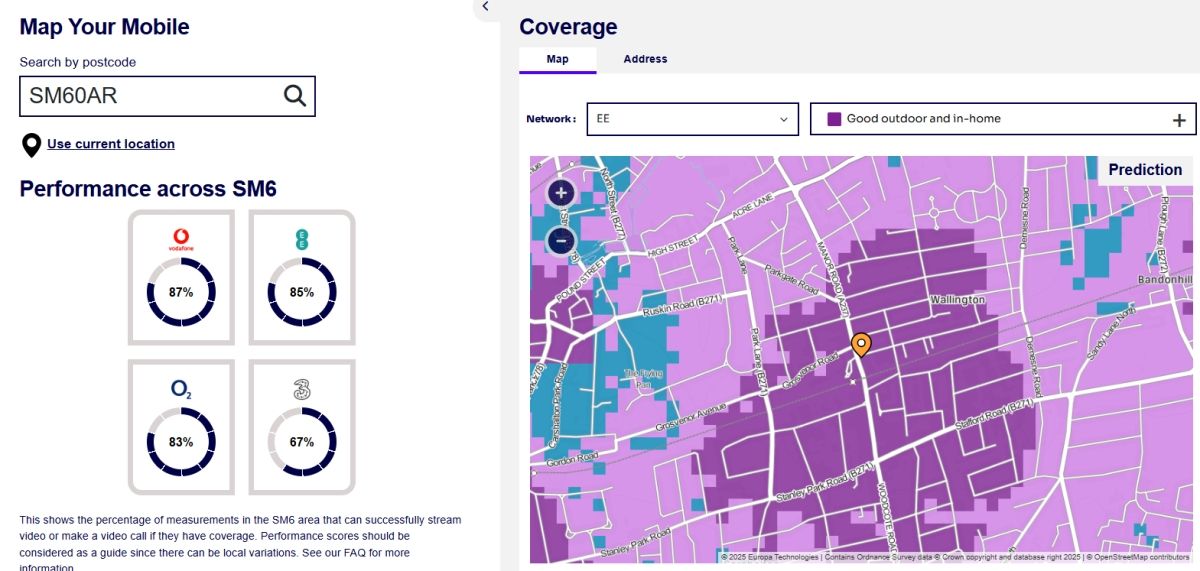Click the OpenStreetMap contributors attribution link
The width and height of the screenshot is (1200, 571).
1145,557
